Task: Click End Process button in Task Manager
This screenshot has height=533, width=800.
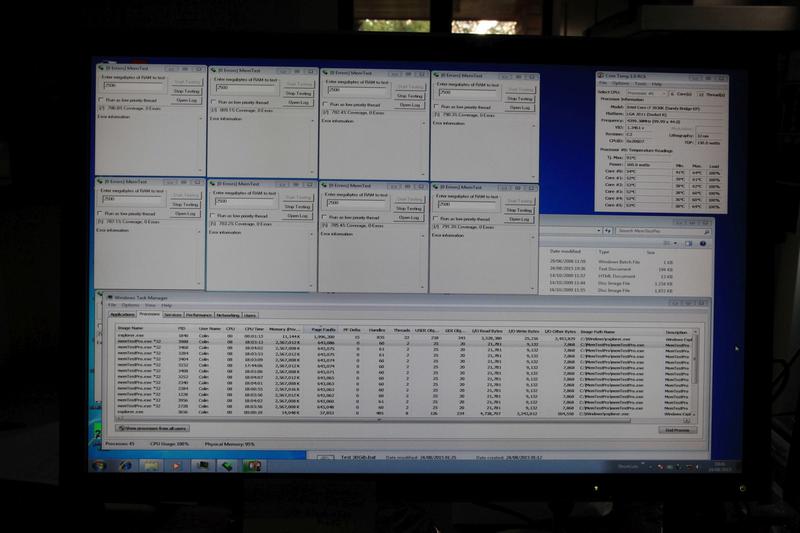Action: [x=677, y=430]
